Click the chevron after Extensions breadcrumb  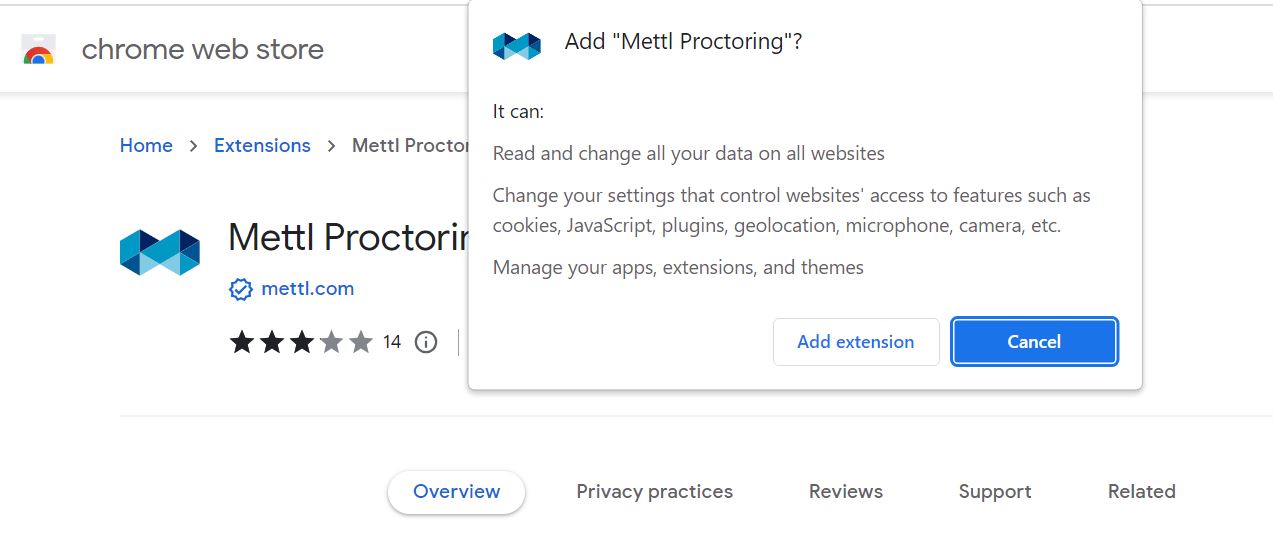click(331, 146)
